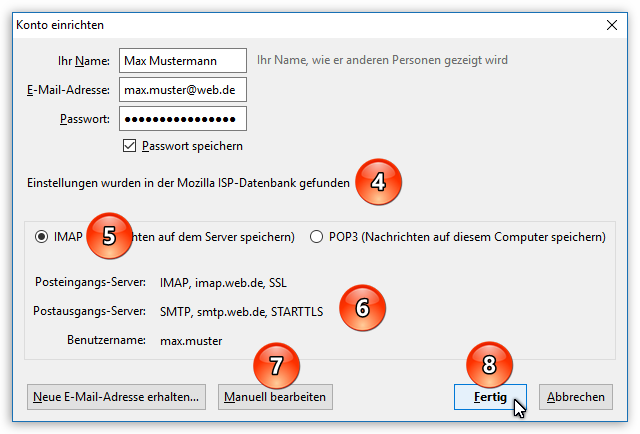Select the POP3 radio button
The image size is (640, 434).
tap(317, 237)
